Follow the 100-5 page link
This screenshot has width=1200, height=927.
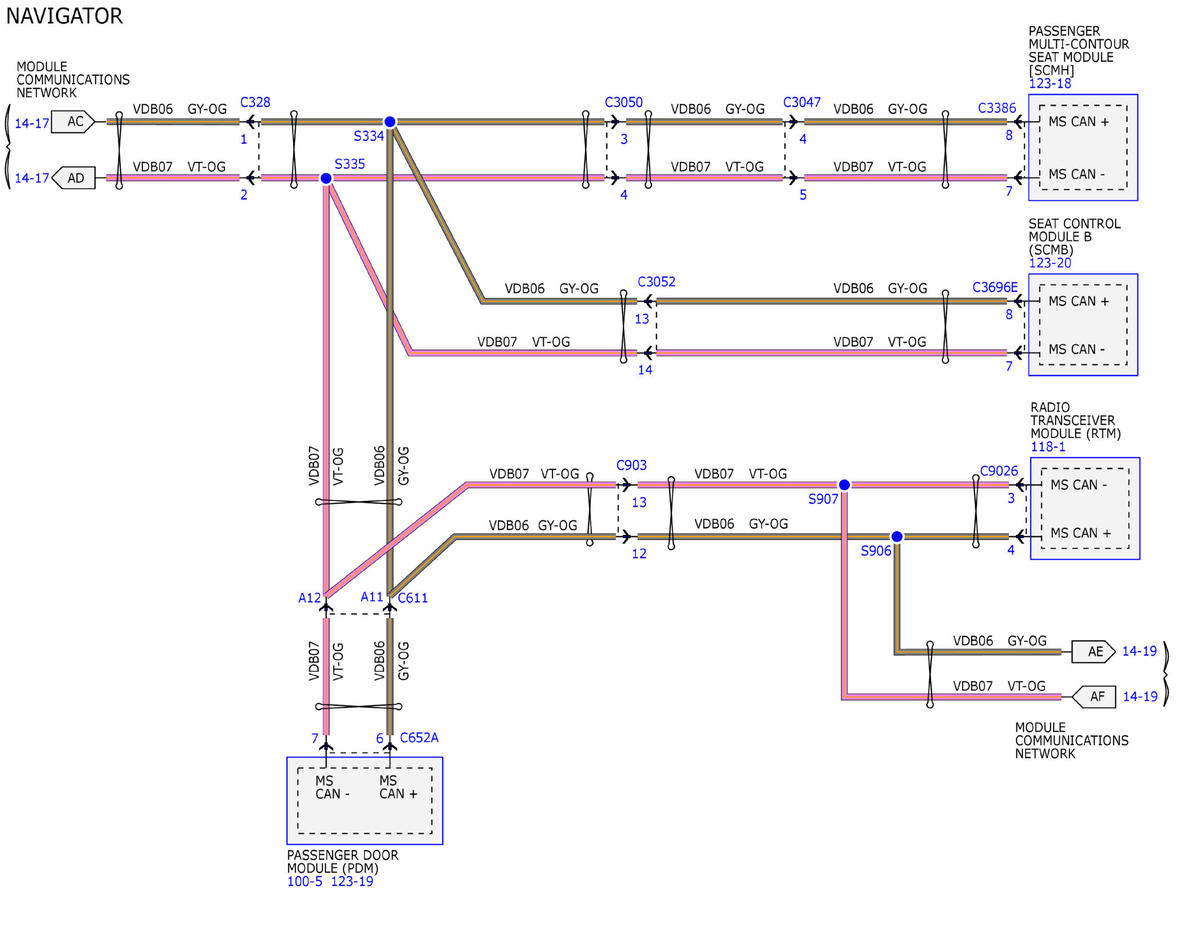click(x=304, y=881)
